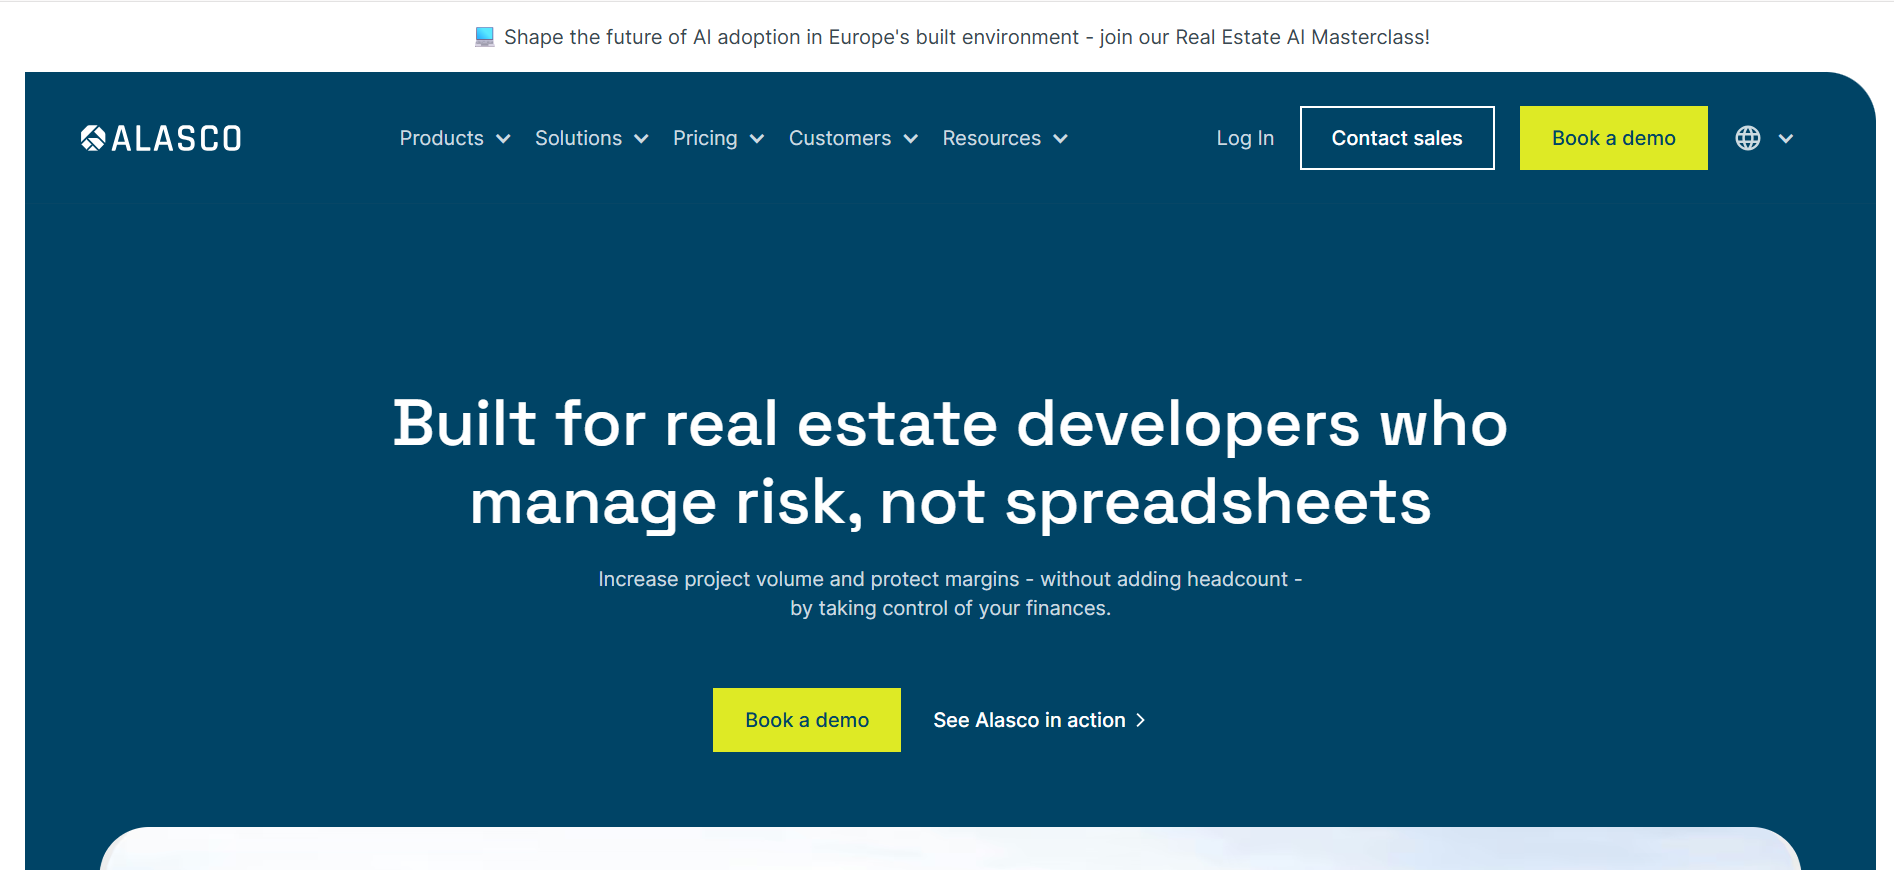Click the laptop icon in the announcement banner
Viewport: 1894px width, 870px height.
pyautogui.click(x=485, y=37)
